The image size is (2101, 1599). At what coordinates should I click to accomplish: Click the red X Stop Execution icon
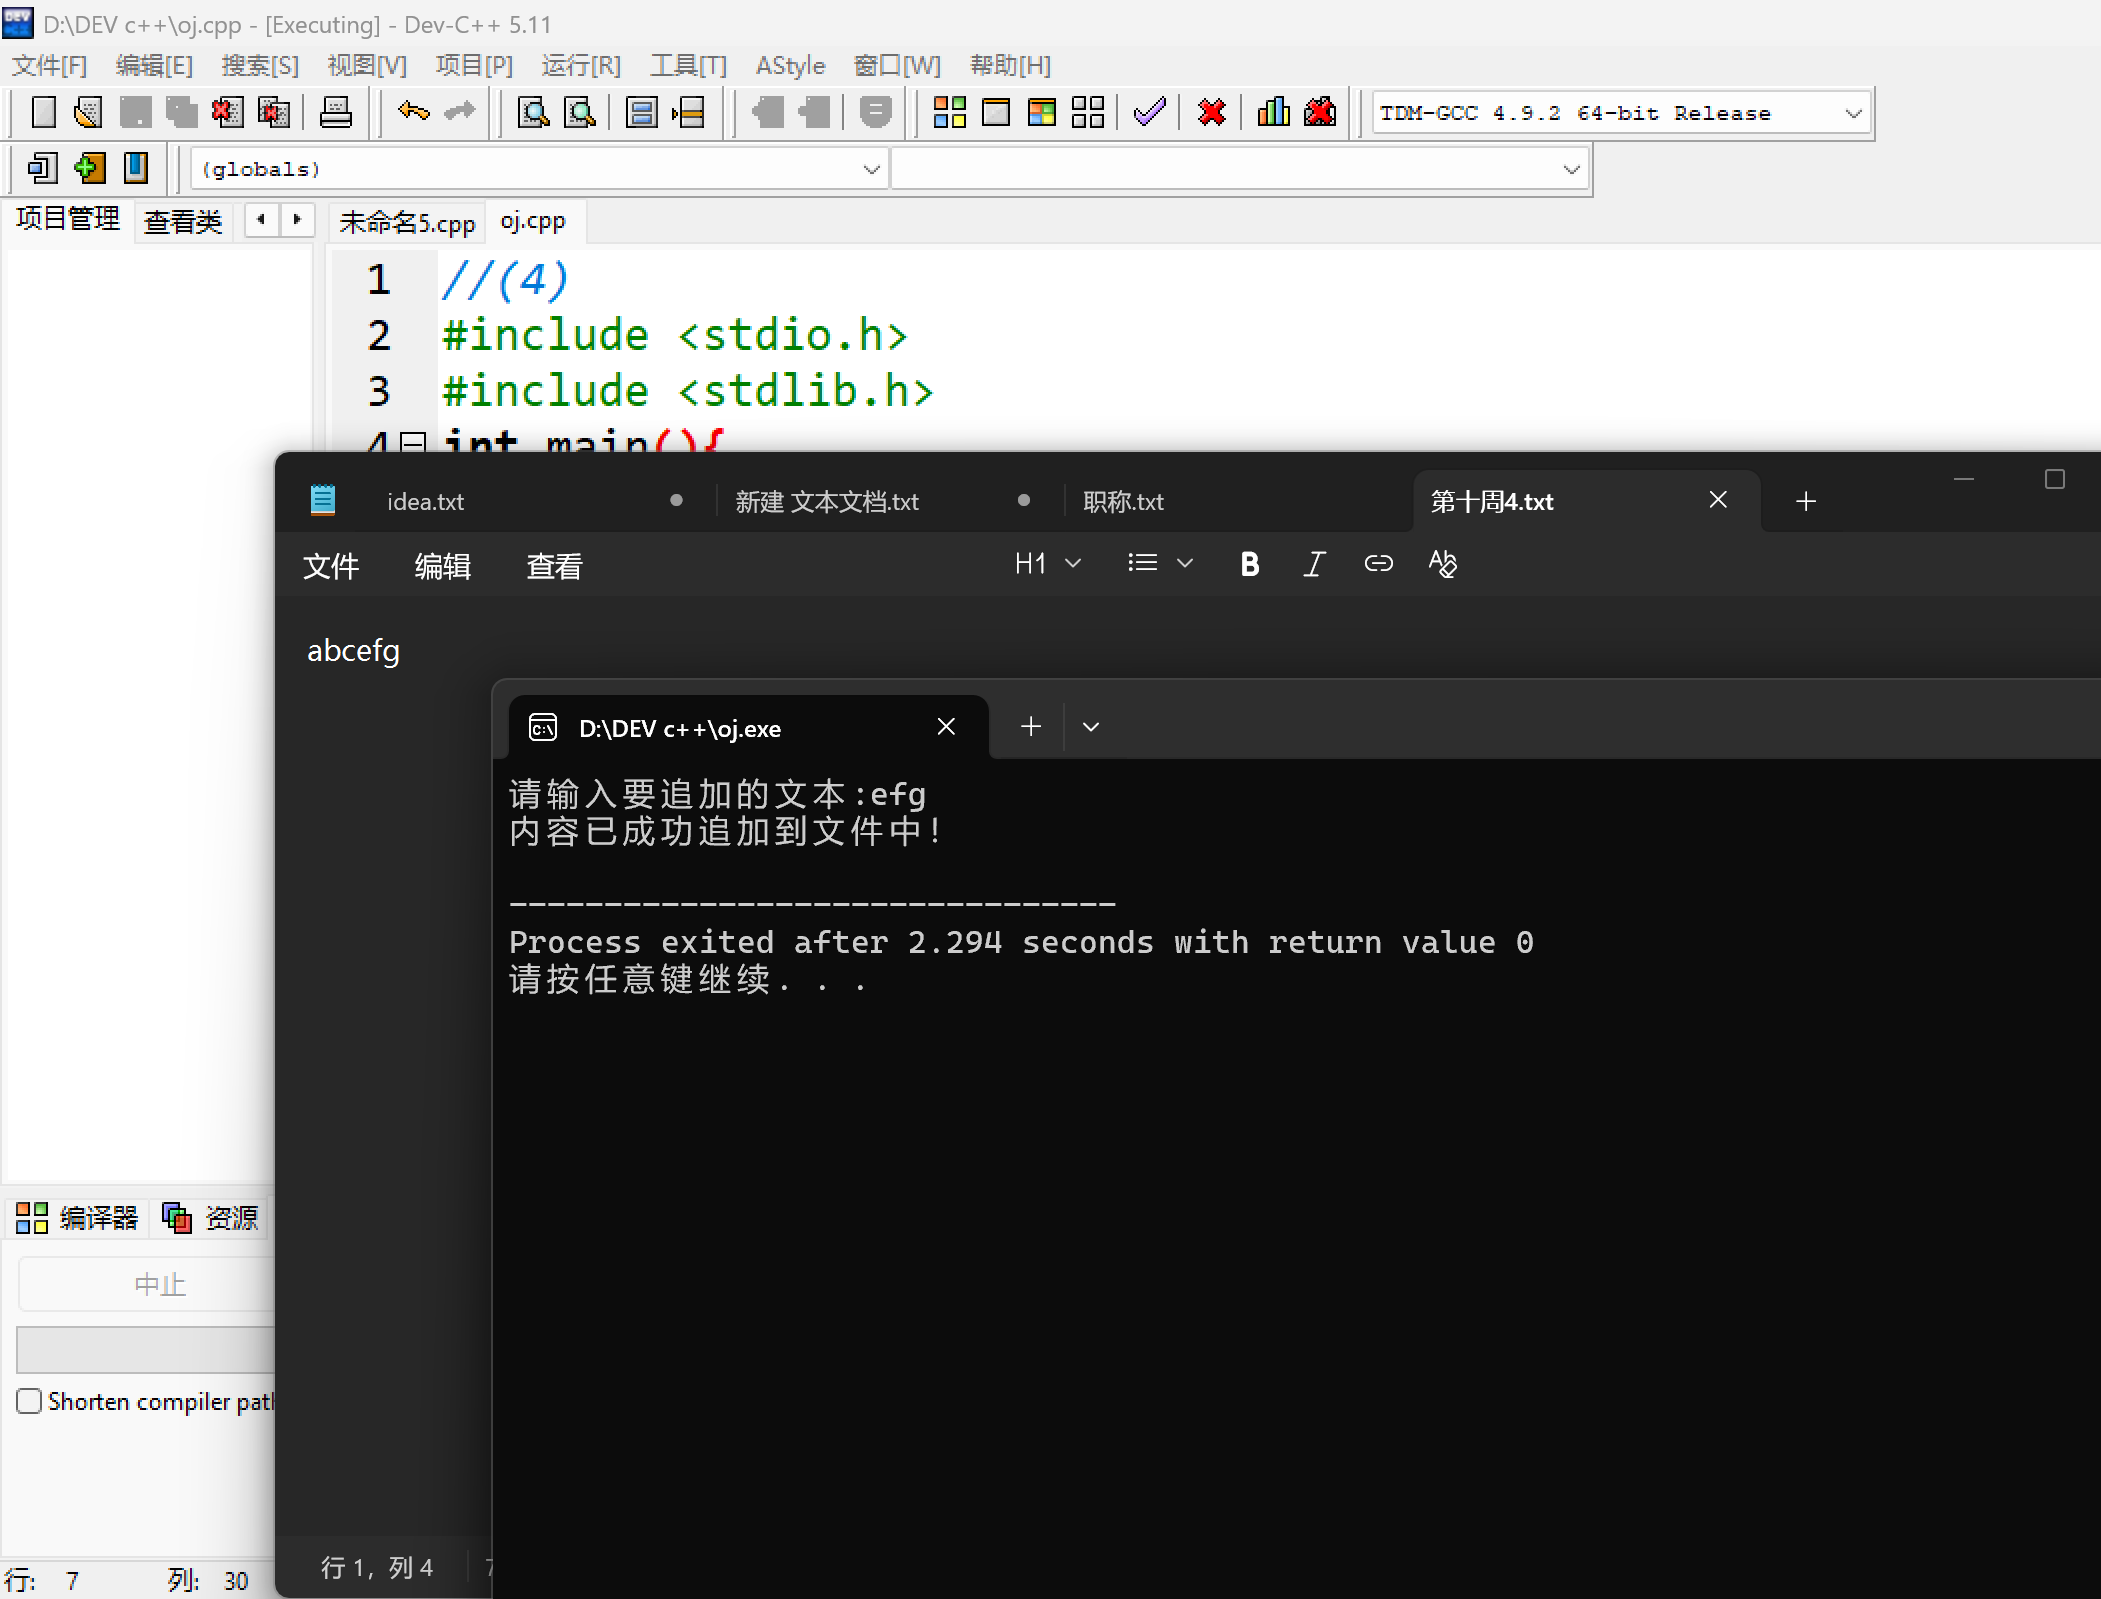(x=1211, y=112)
